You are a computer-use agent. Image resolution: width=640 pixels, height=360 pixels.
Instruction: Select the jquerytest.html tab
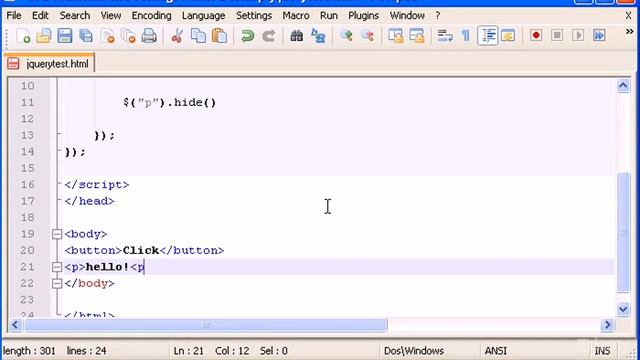click(49, 64)
